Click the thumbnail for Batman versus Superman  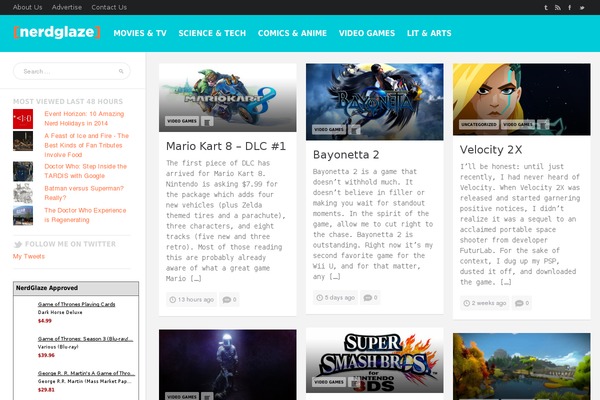pos(23,193)
